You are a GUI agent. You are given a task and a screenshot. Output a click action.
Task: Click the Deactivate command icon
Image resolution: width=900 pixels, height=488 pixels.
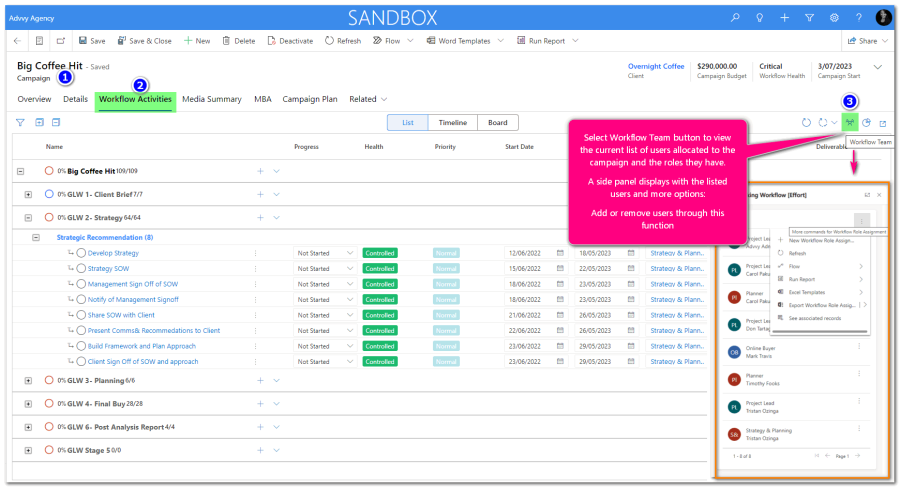pyautogui.click(x=272, y=41)
